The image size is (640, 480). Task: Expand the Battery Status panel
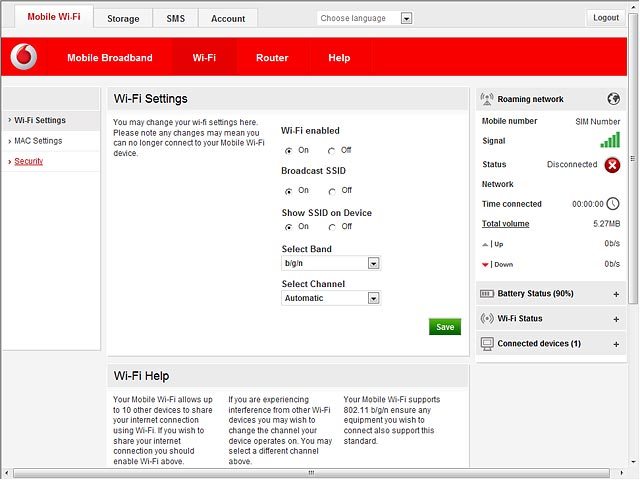616,294
